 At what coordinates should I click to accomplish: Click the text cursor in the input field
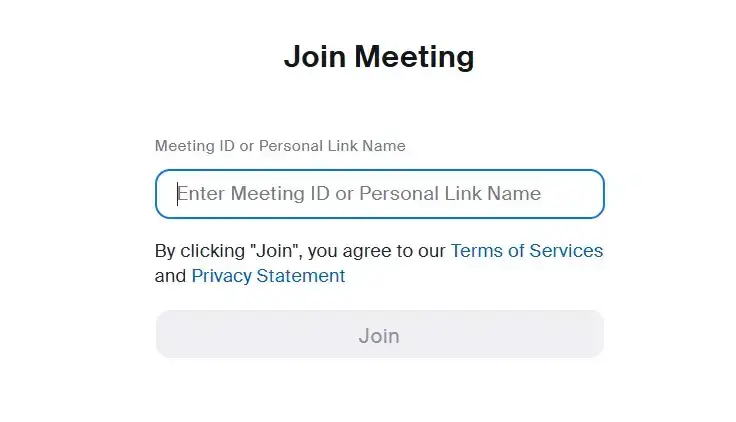(x=179, y=194)
